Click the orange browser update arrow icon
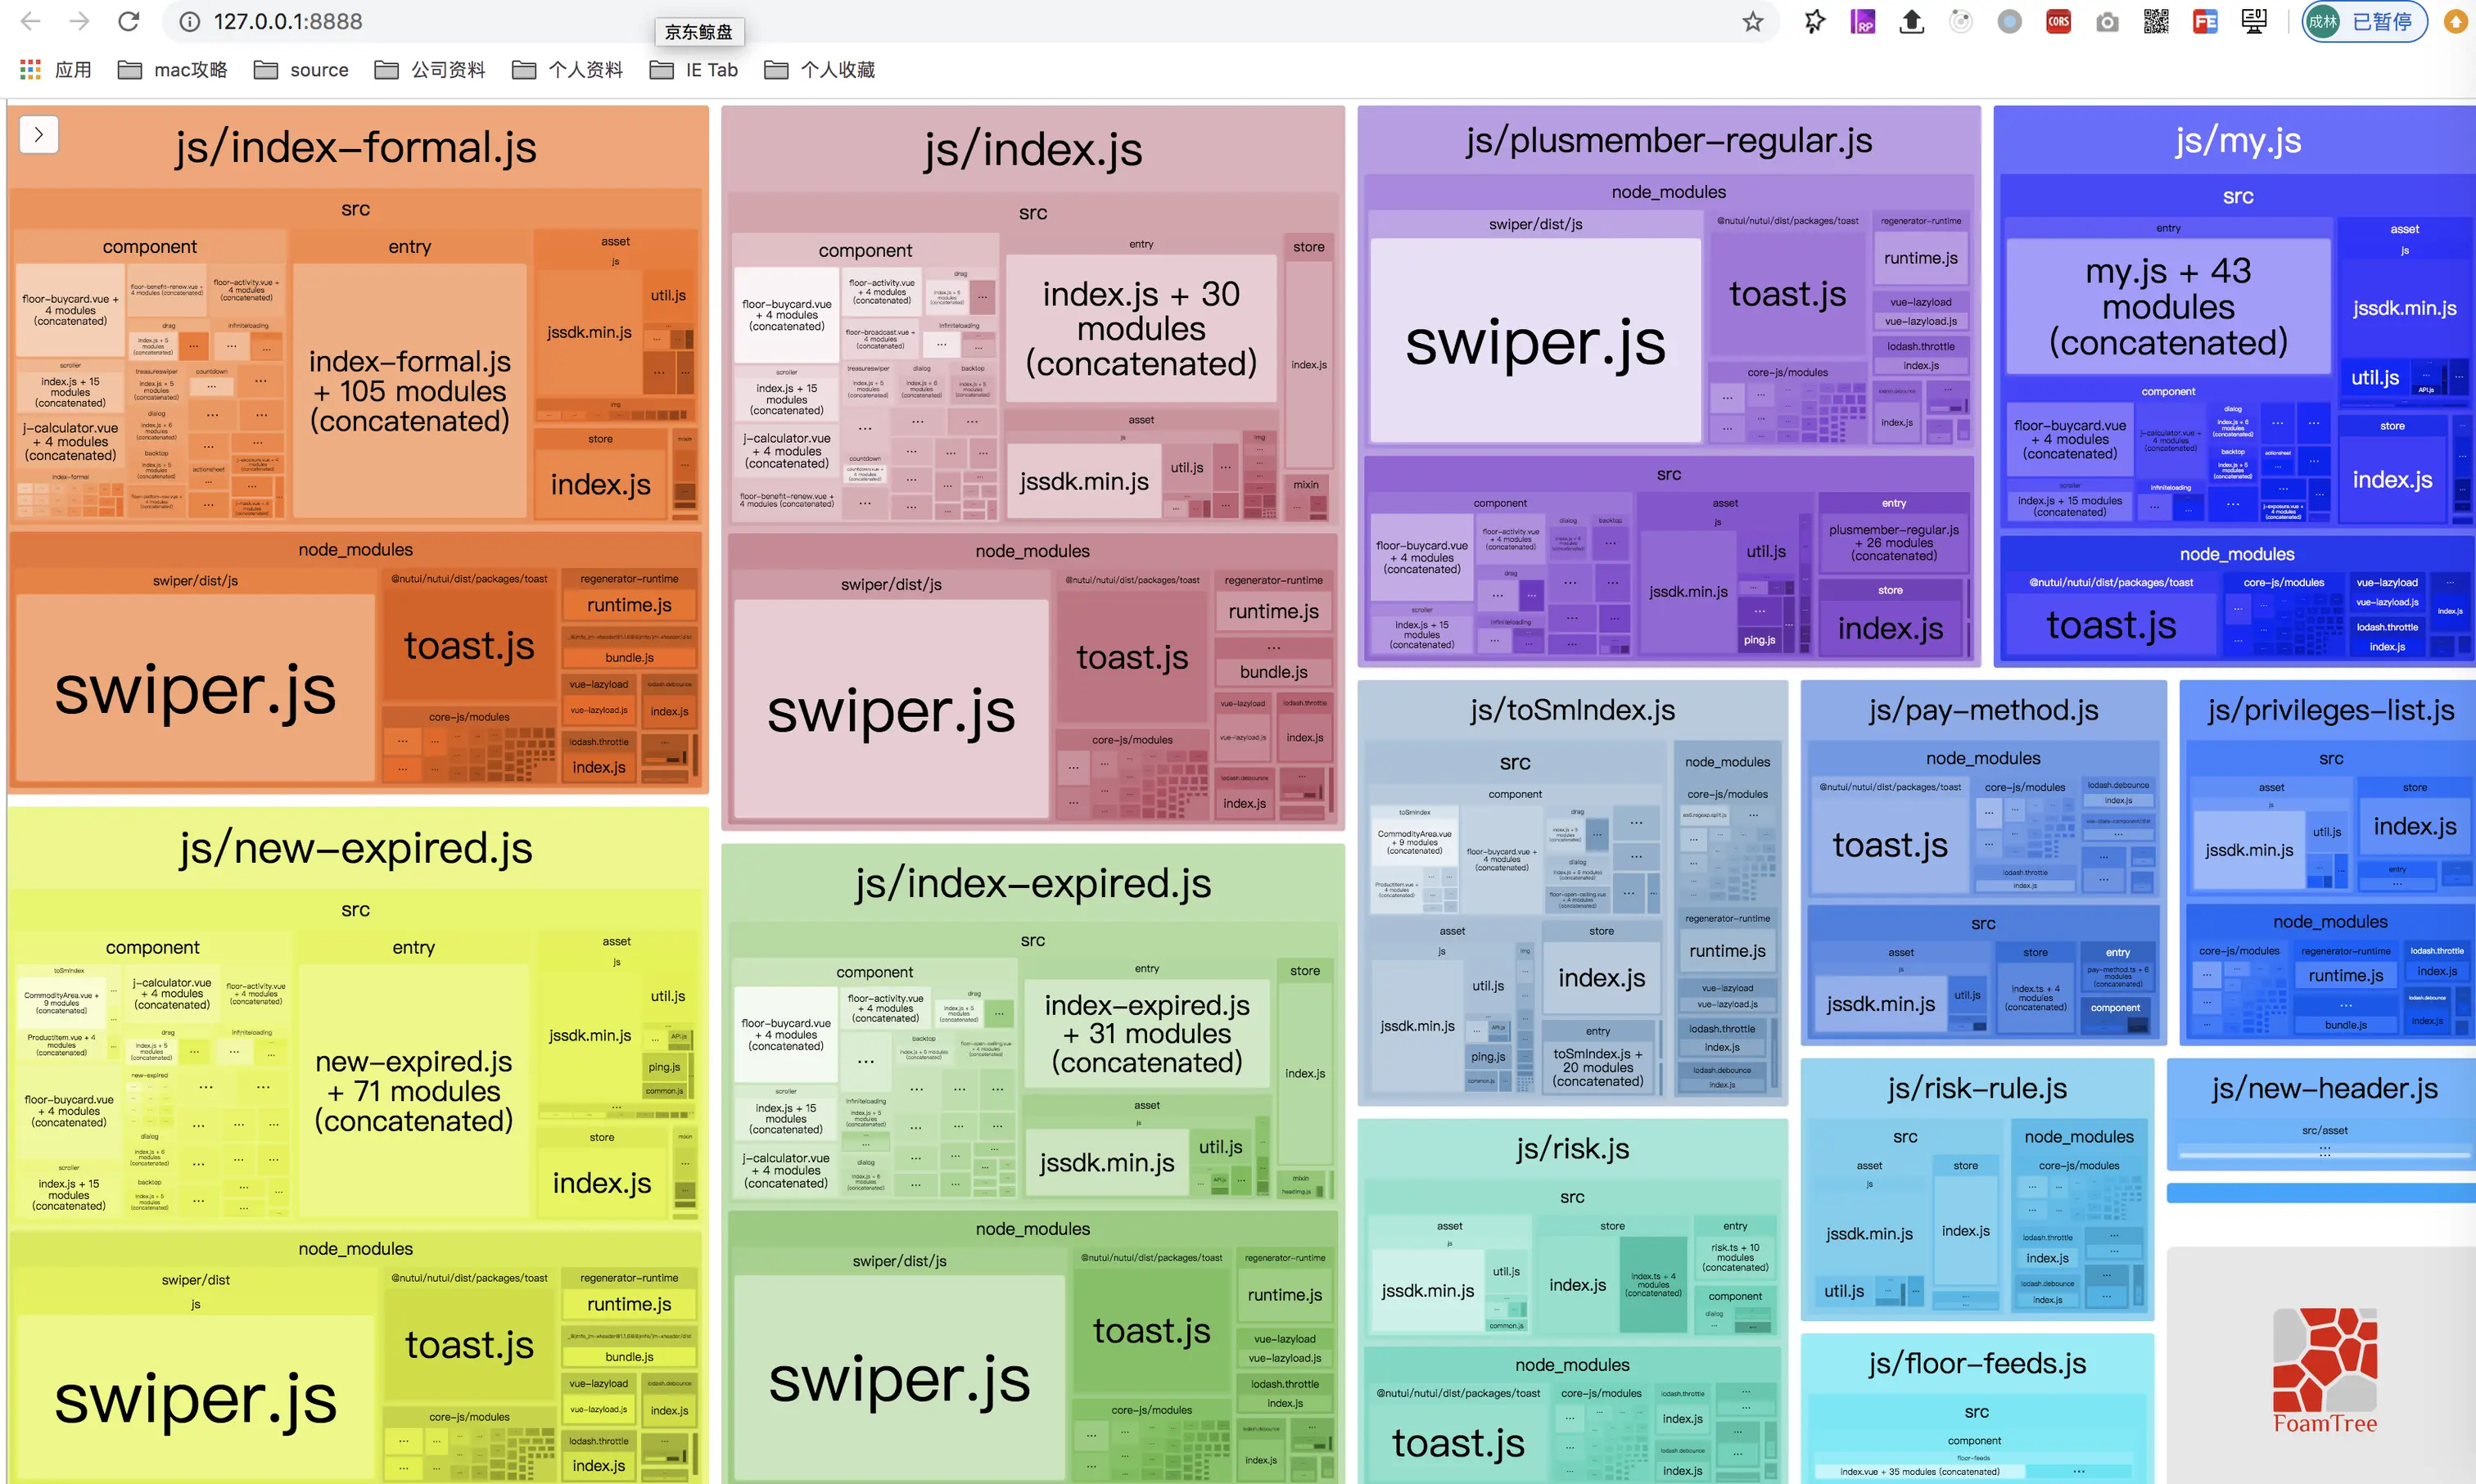Screen dimensions: 2476x1484 click(2456, 21)
